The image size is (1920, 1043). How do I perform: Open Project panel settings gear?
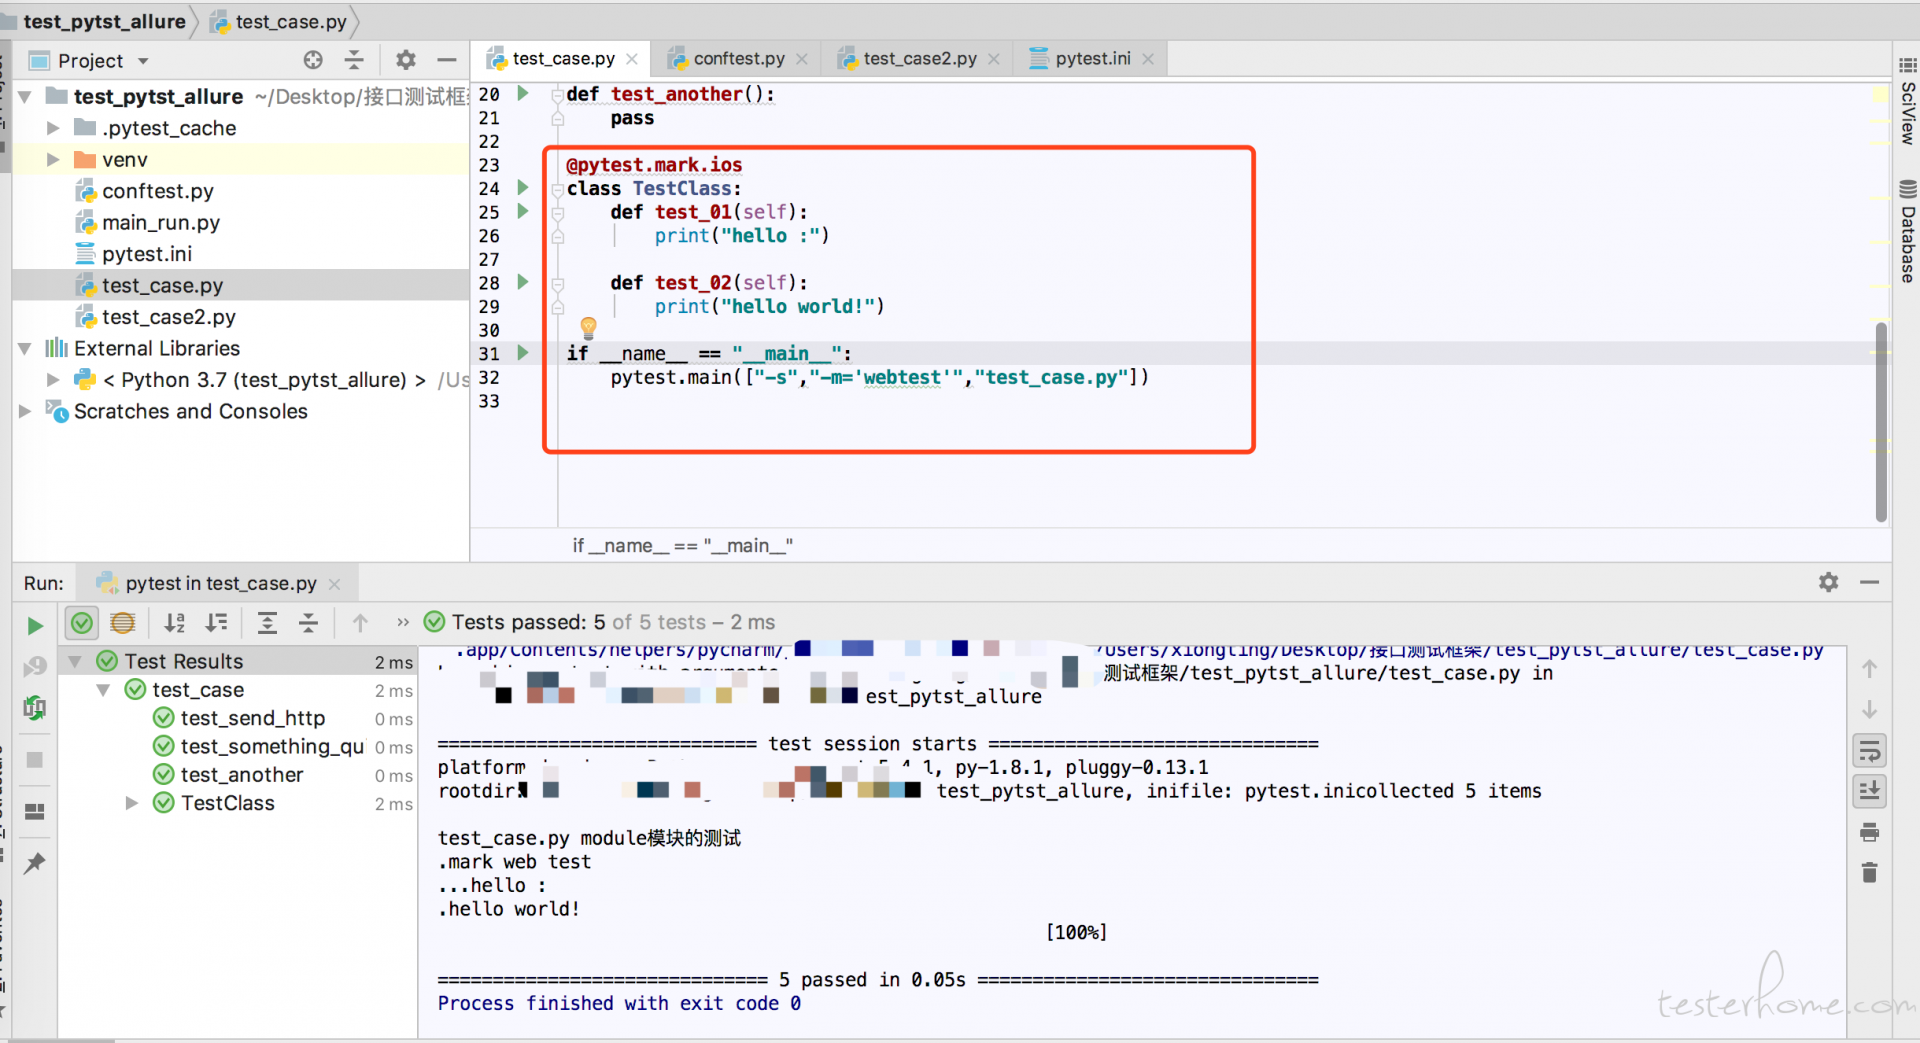[405, 60]
